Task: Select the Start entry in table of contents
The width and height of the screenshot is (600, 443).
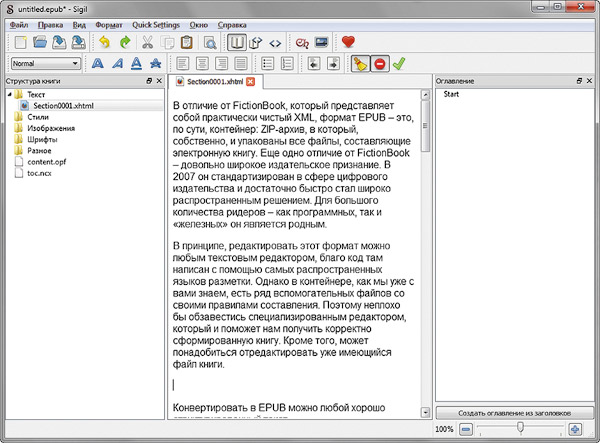Action: pos(451,94)
